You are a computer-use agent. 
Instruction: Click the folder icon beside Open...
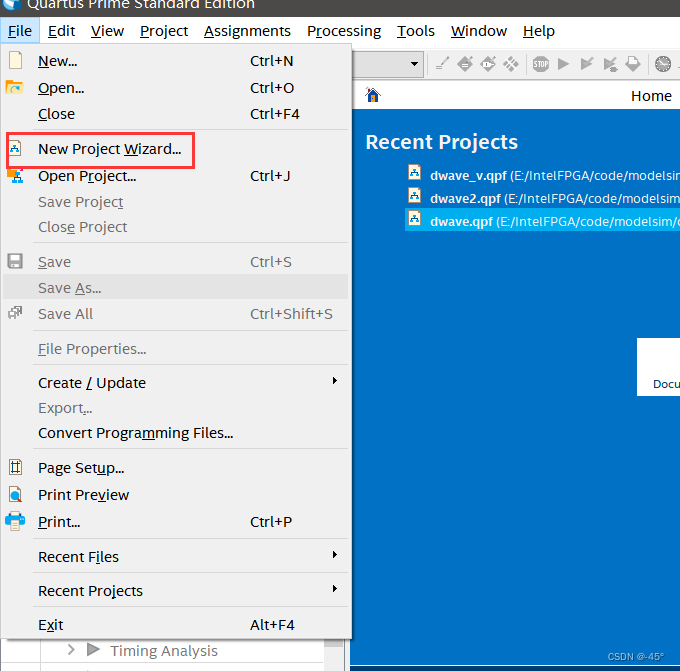14,87
